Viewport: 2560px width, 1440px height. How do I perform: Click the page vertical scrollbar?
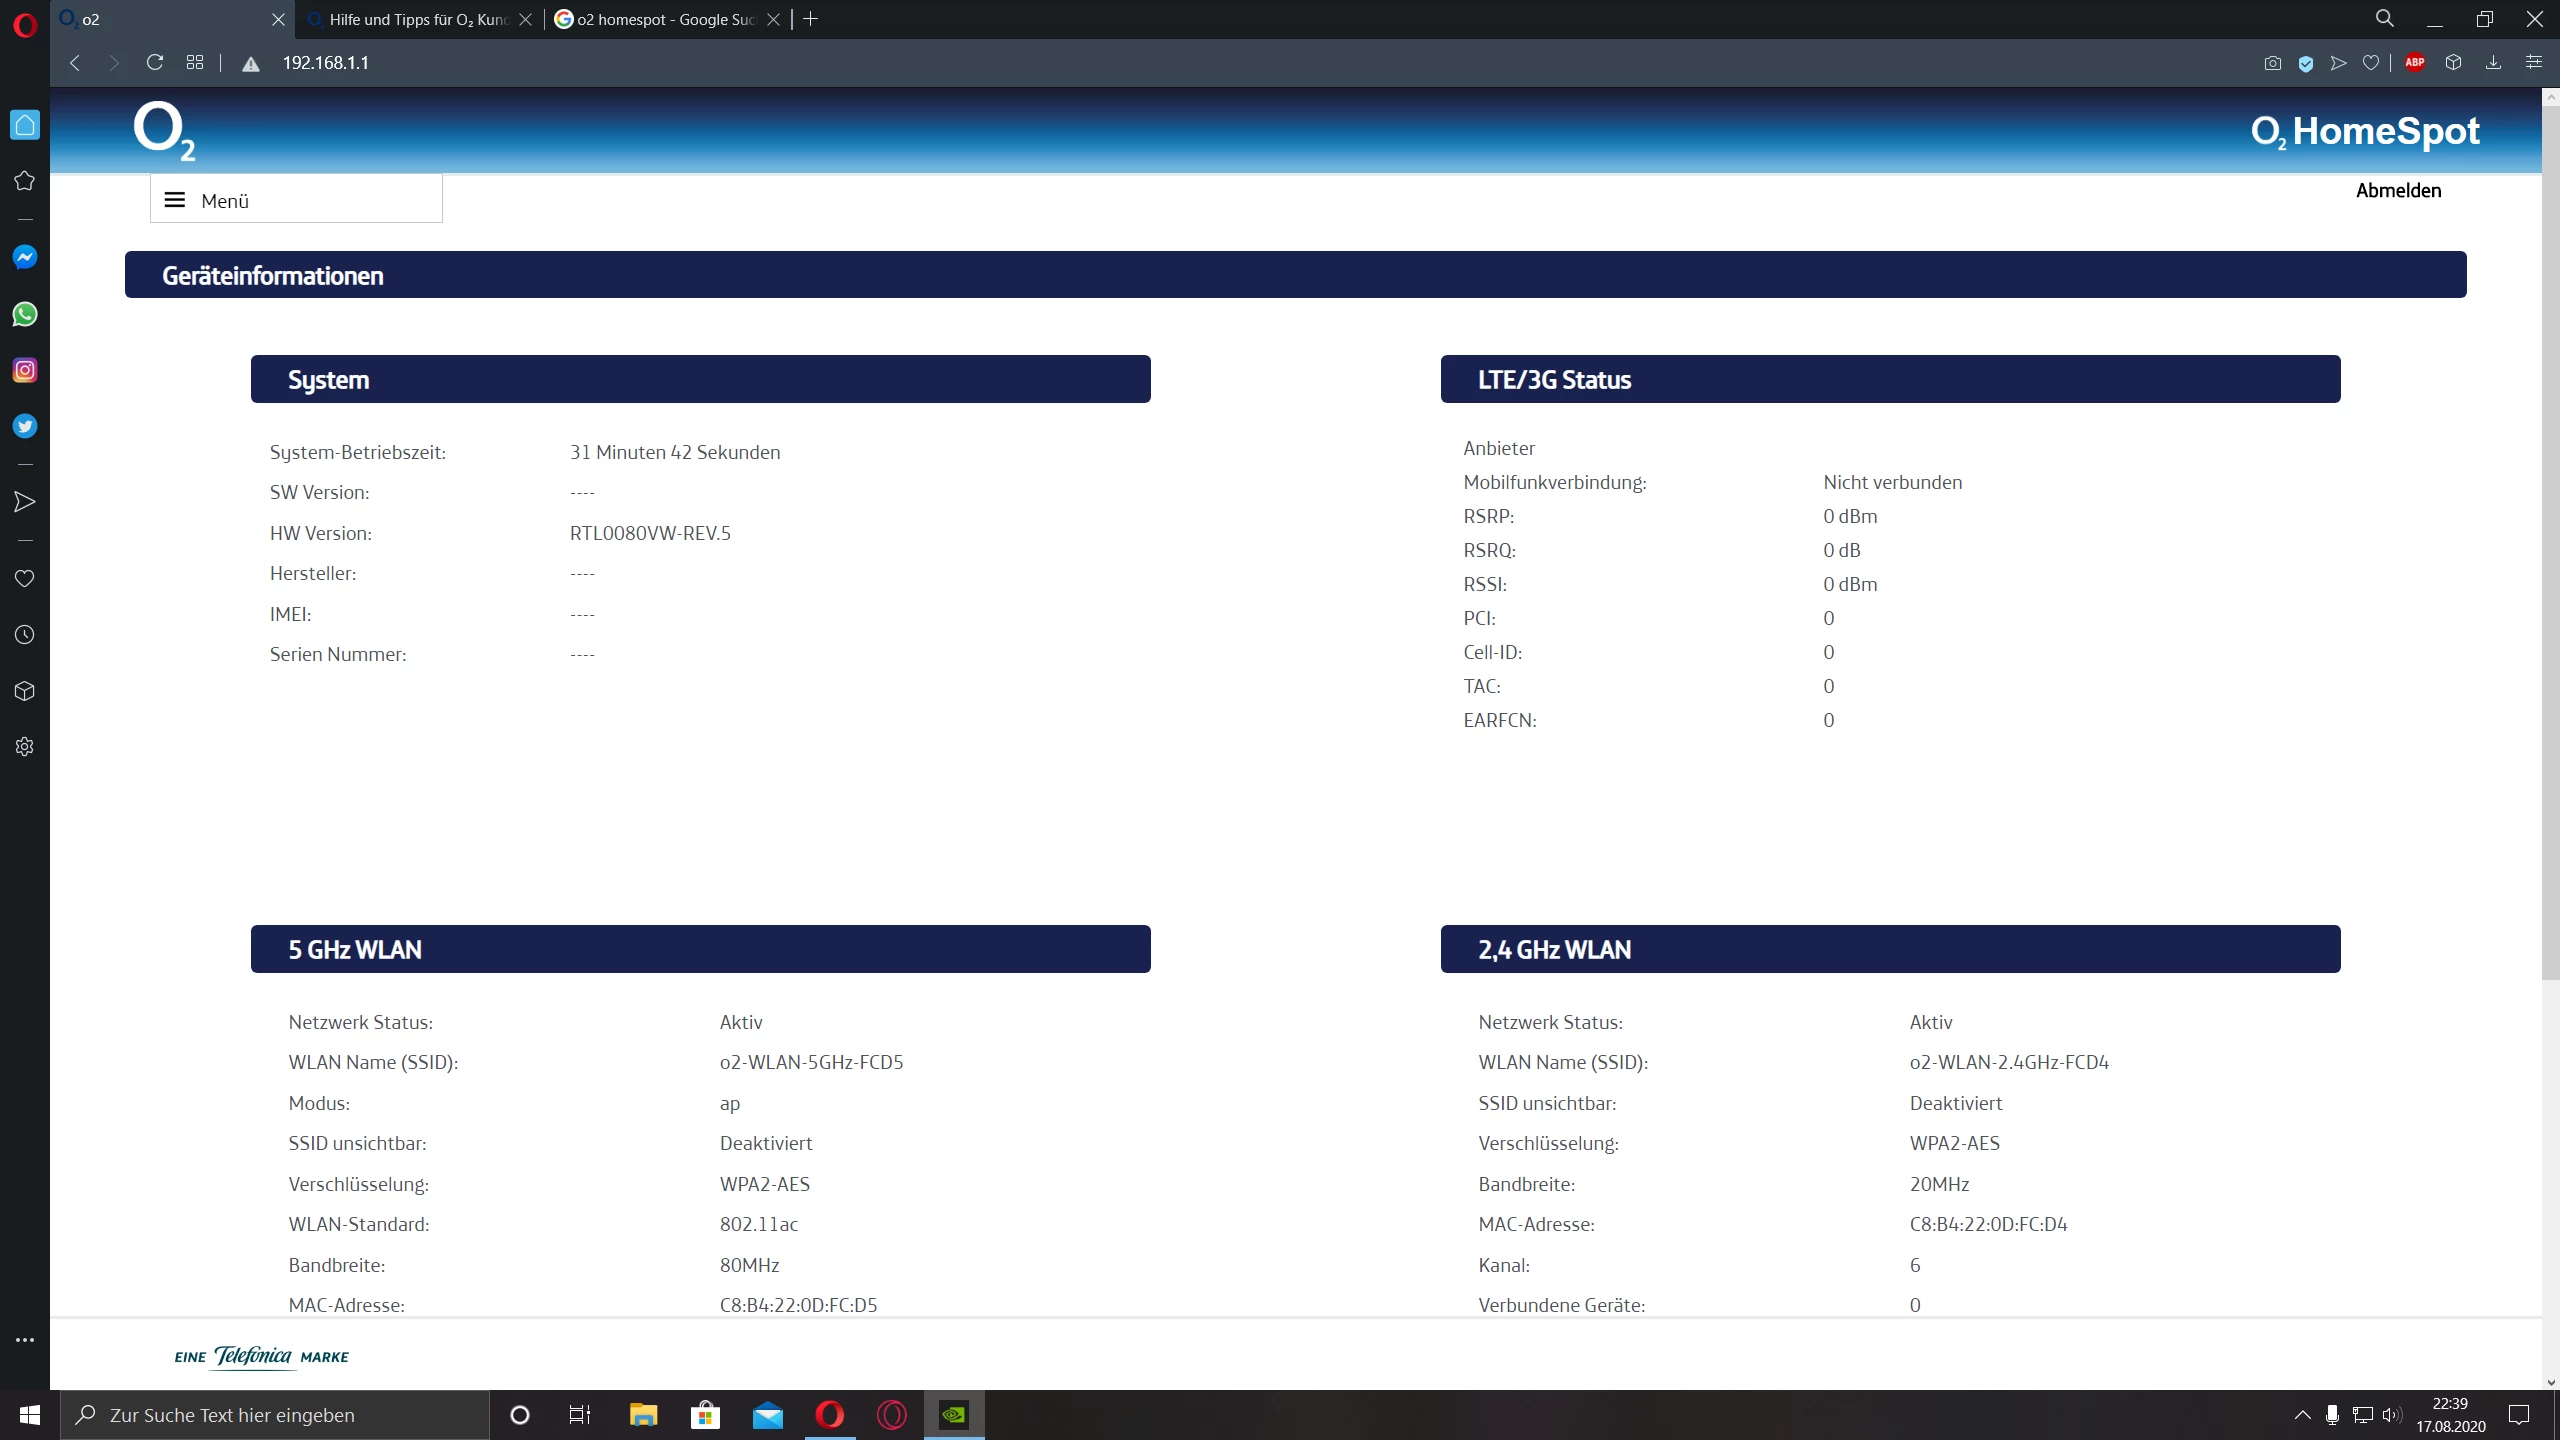[x=2550, y=540]
